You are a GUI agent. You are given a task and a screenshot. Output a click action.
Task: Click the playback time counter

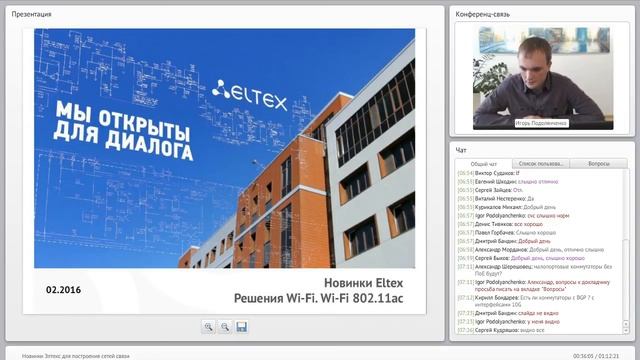596,356
